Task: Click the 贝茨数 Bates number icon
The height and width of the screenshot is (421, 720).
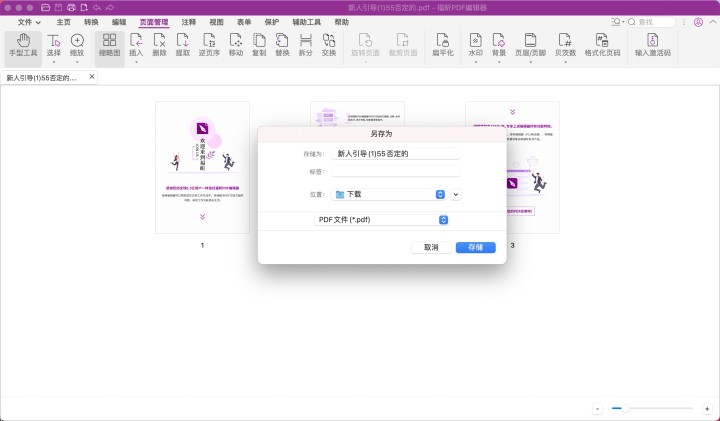Action: 566,45
